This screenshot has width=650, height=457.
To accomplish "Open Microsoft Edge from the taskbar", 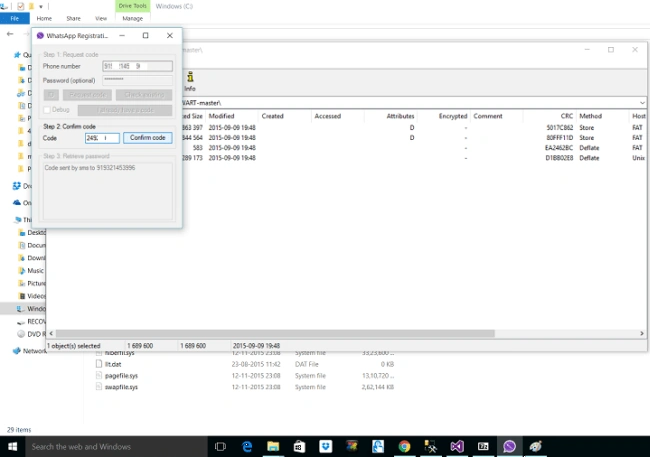I will pos(247,447).
